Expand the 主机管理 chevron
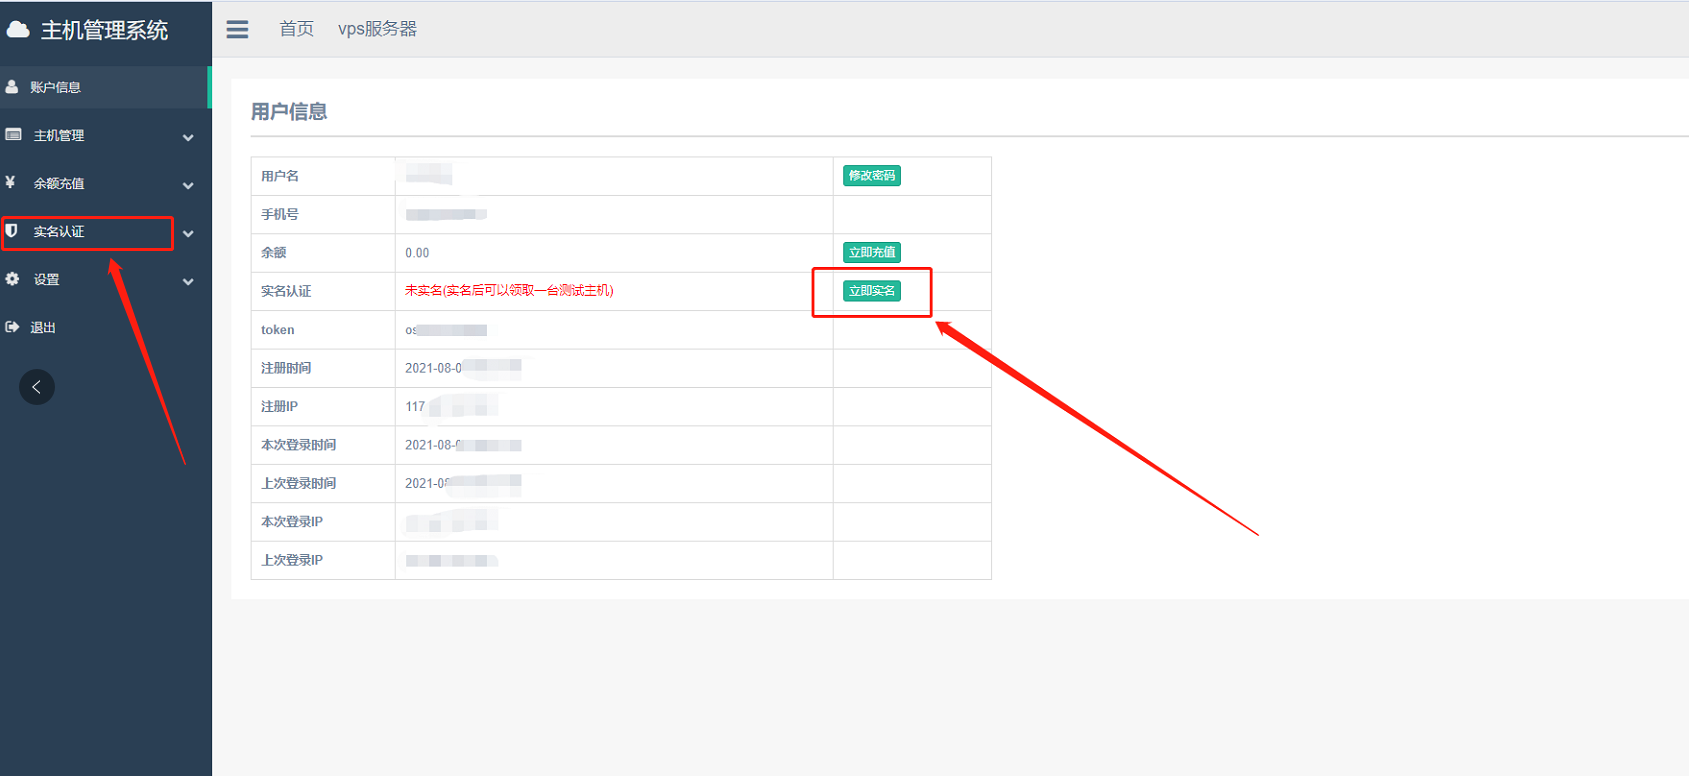Image resolution: width=1689 pixels, height=776 pixels. (188, 137)
